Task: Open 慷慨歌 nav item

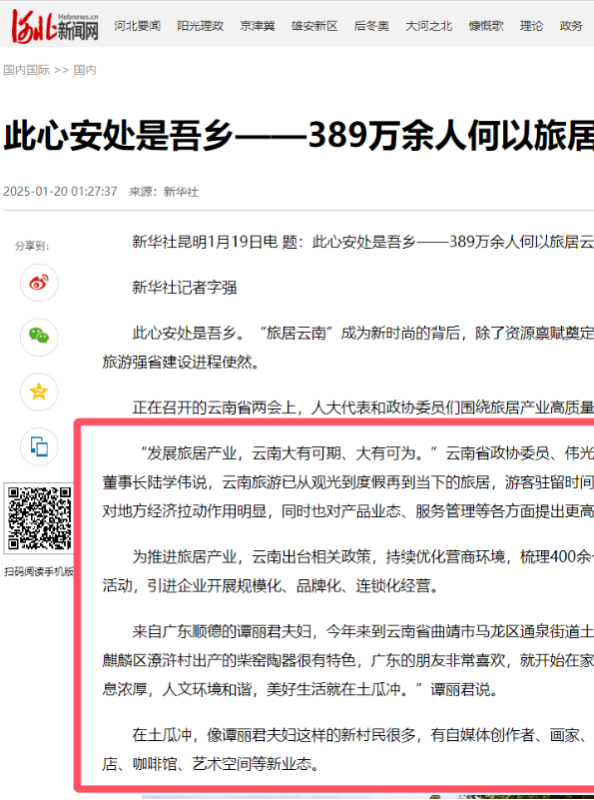Action: (x=486, y=26)
